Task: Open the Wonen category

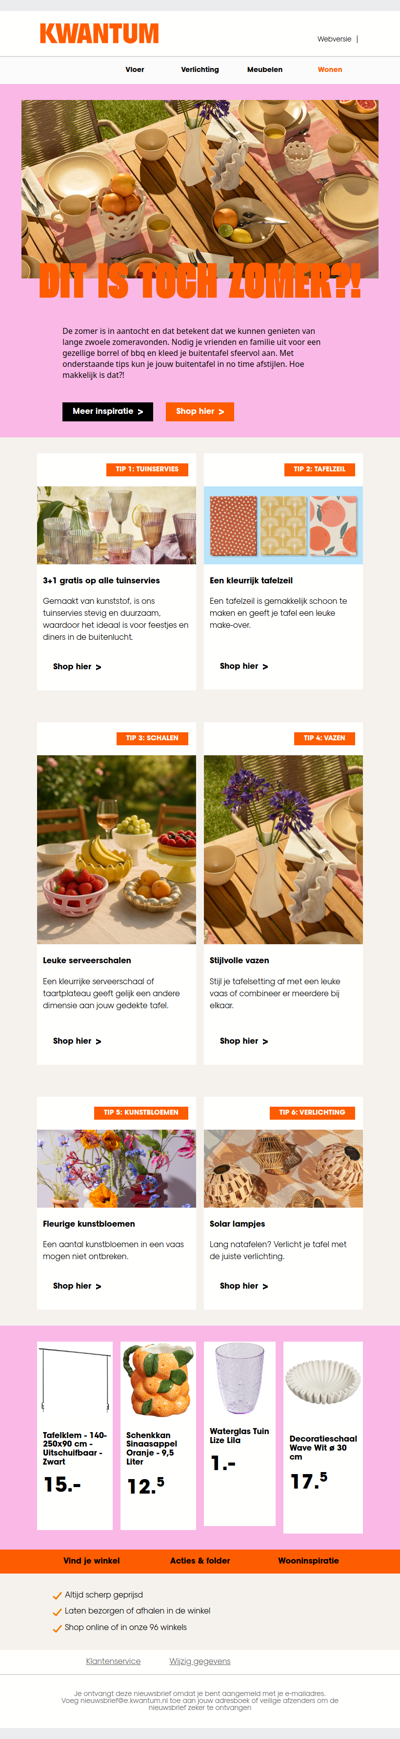Action: [330, 70]
